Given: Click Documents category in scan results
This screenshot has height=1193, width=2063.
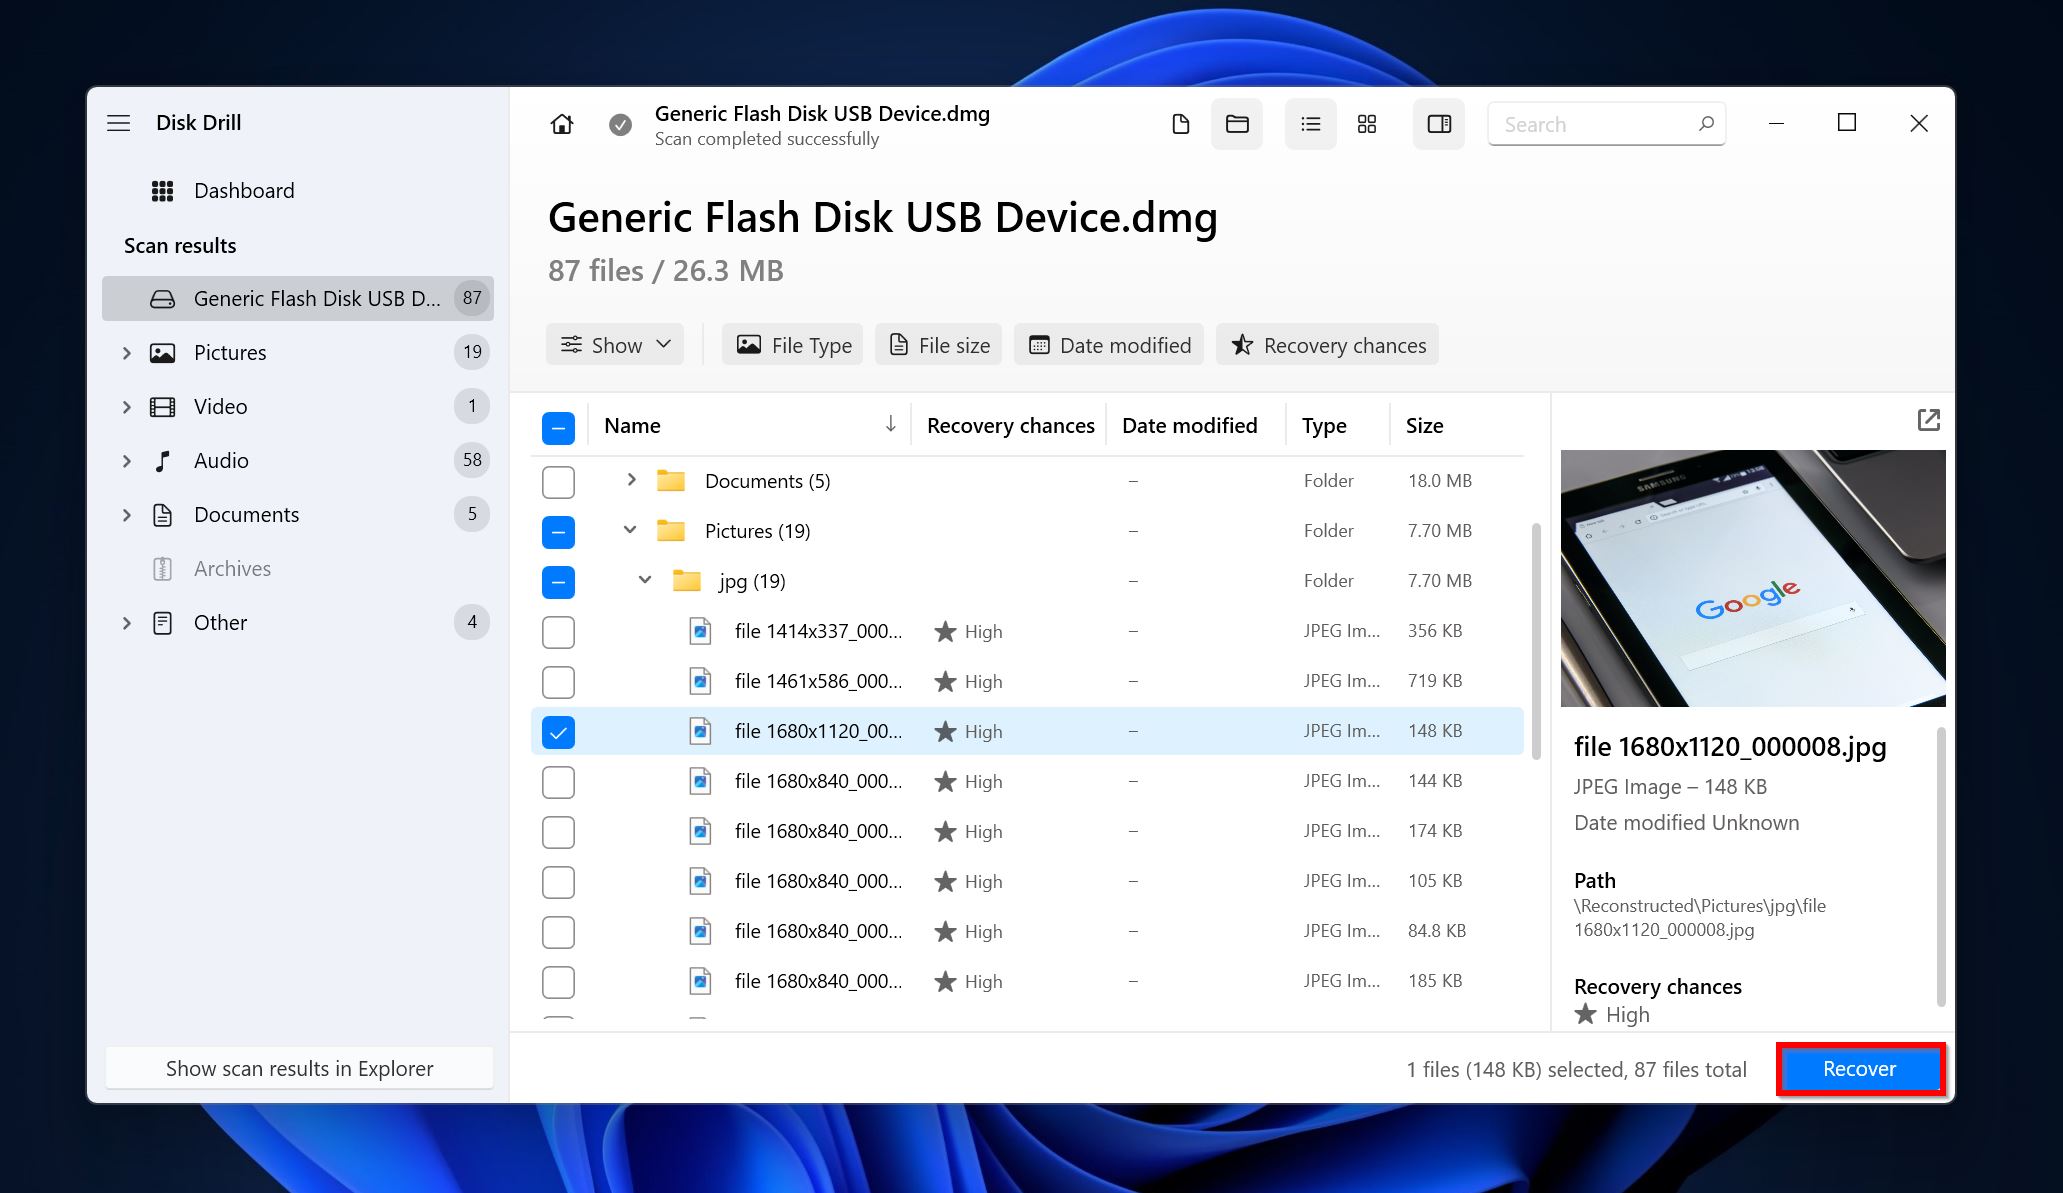Looking at the screenshot, I should 246,513.
